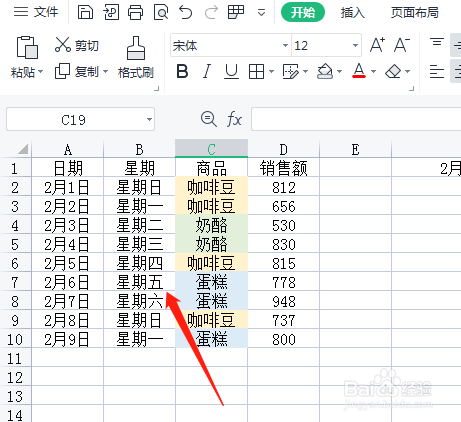
Task: Click into the formula bar input
Action: click(356, 119)
